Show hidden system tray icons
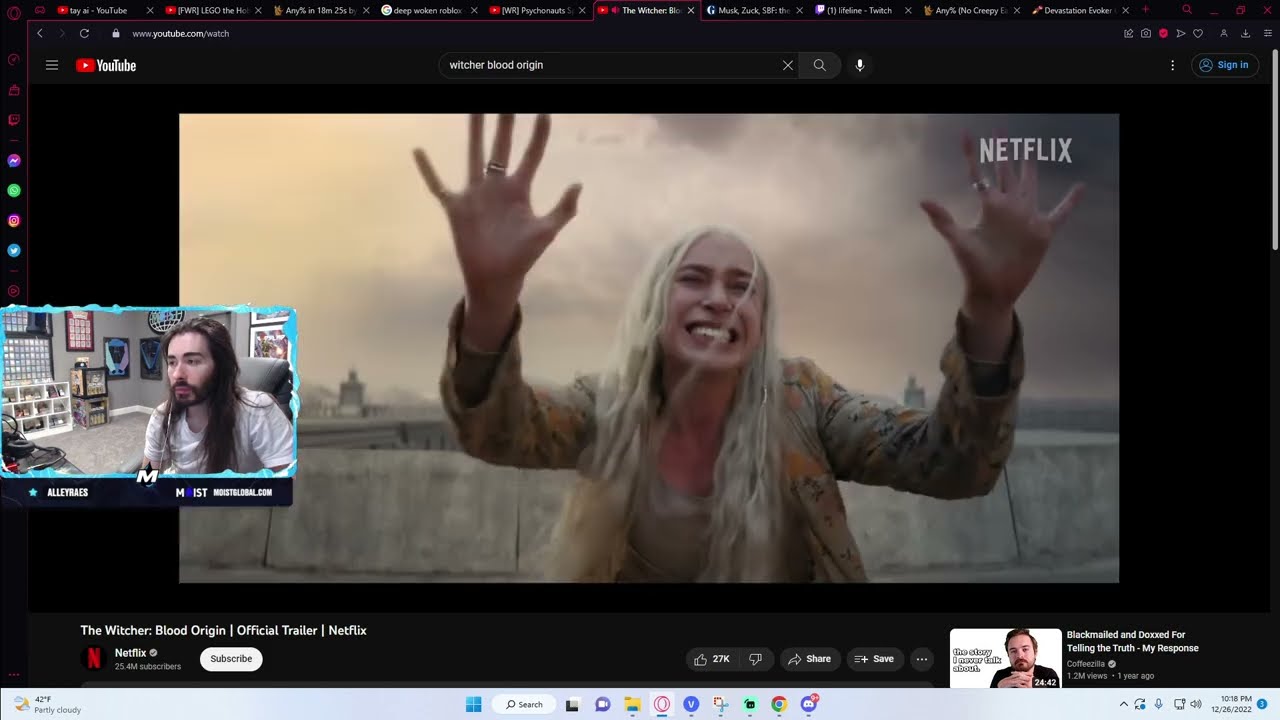 [1123, 704]
